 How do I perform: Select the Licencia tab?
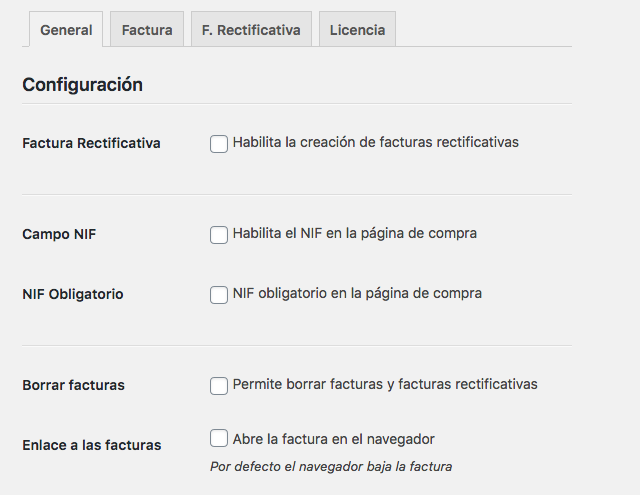[357, 29]
